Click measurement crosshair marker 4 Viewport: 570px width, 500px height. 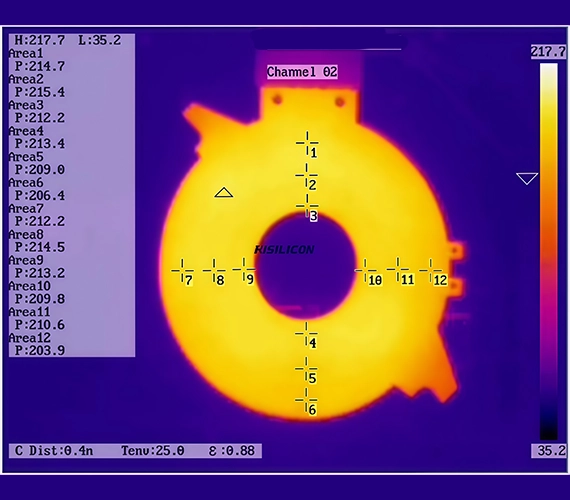click(306, 333)
